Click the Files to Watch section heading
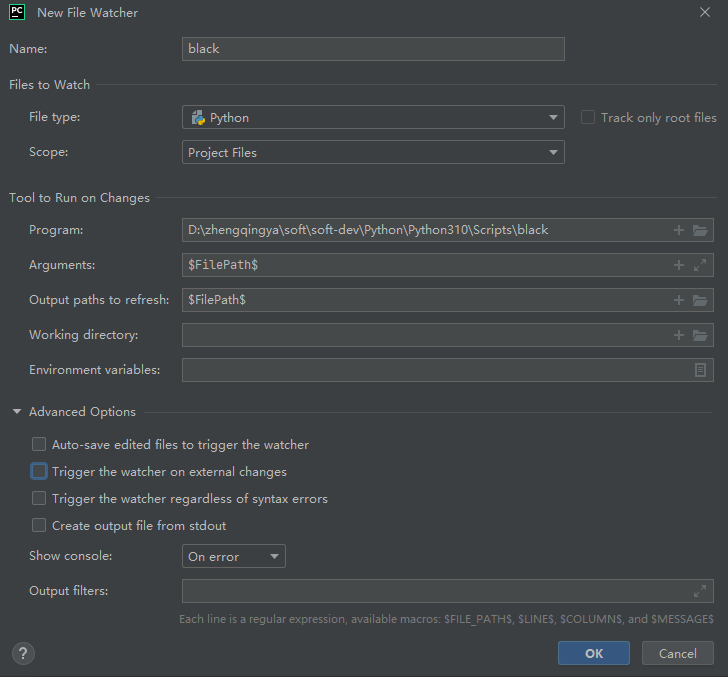The image size is (728, 677). pos(50,85)
